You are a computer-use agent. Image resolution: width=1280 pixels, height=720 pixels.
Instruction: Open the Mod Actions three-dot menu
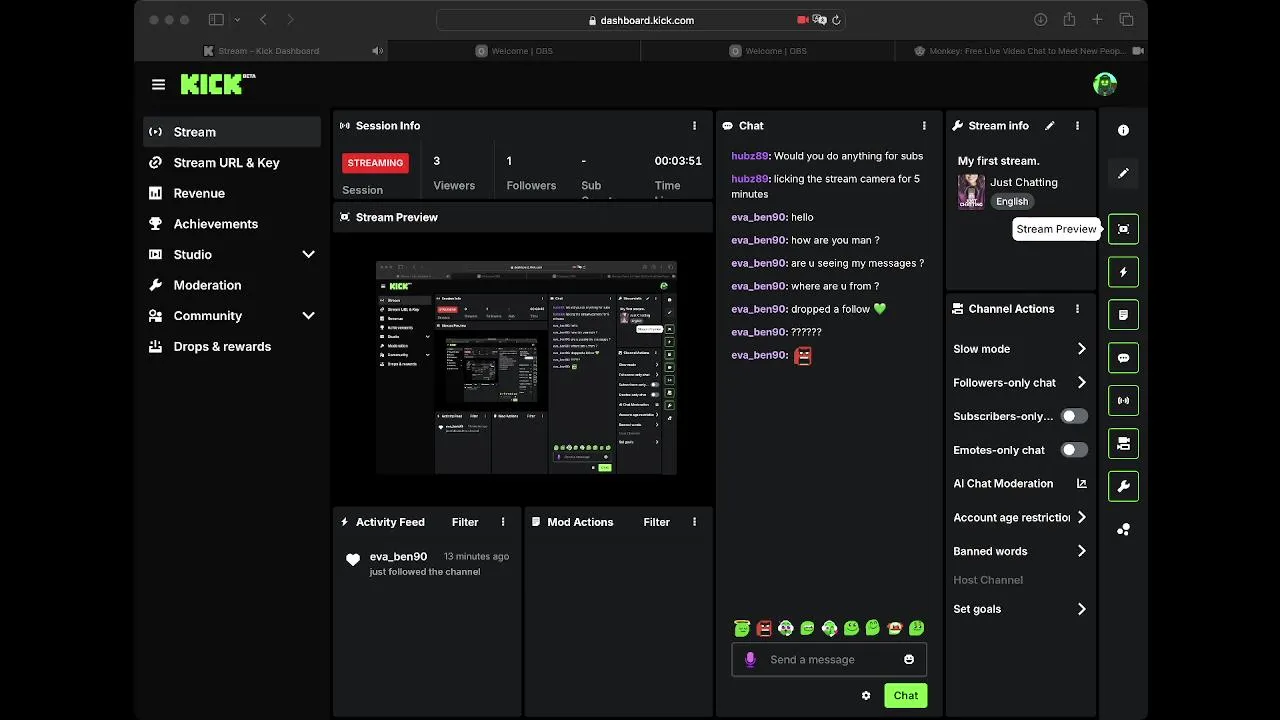coord(694,522)
